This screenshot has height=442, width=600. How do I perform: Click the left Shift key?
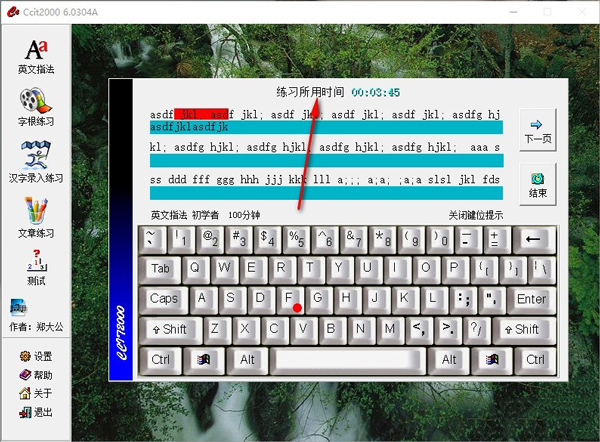tap(170, 330)
